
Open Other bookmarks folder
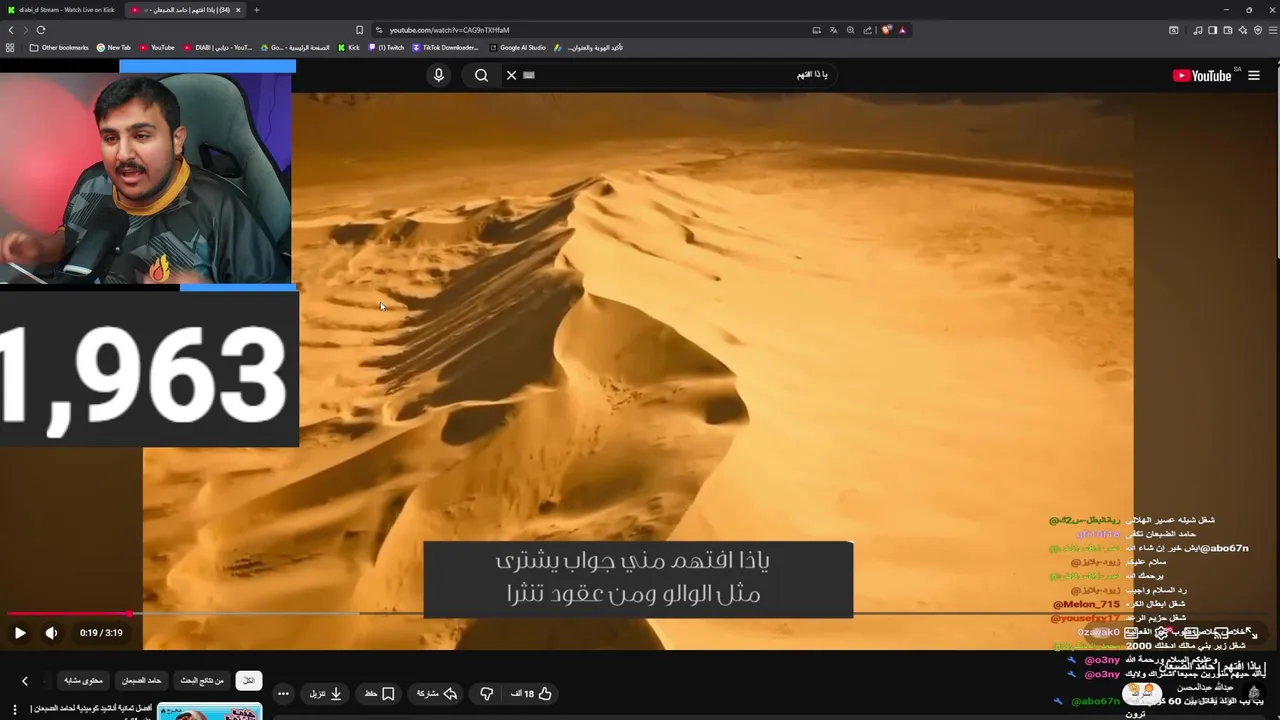click(59, 47)
